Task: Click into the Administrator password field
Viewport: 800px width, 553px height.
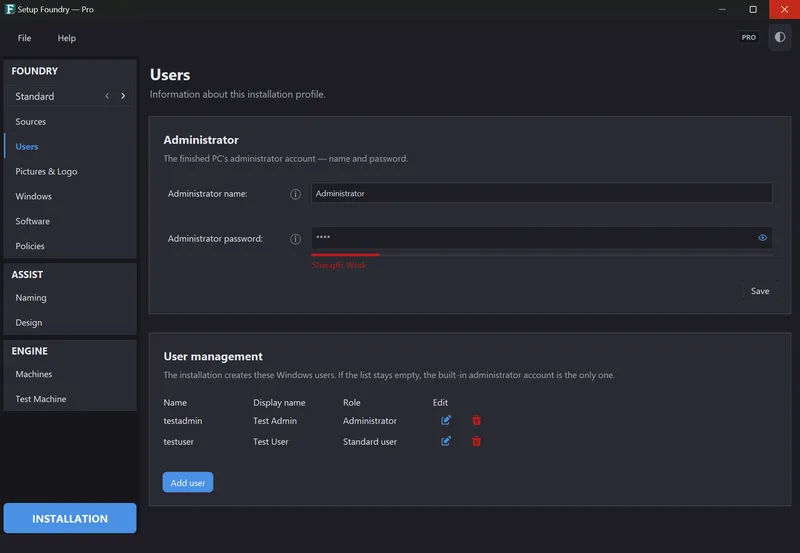Action: click(541, 238)
